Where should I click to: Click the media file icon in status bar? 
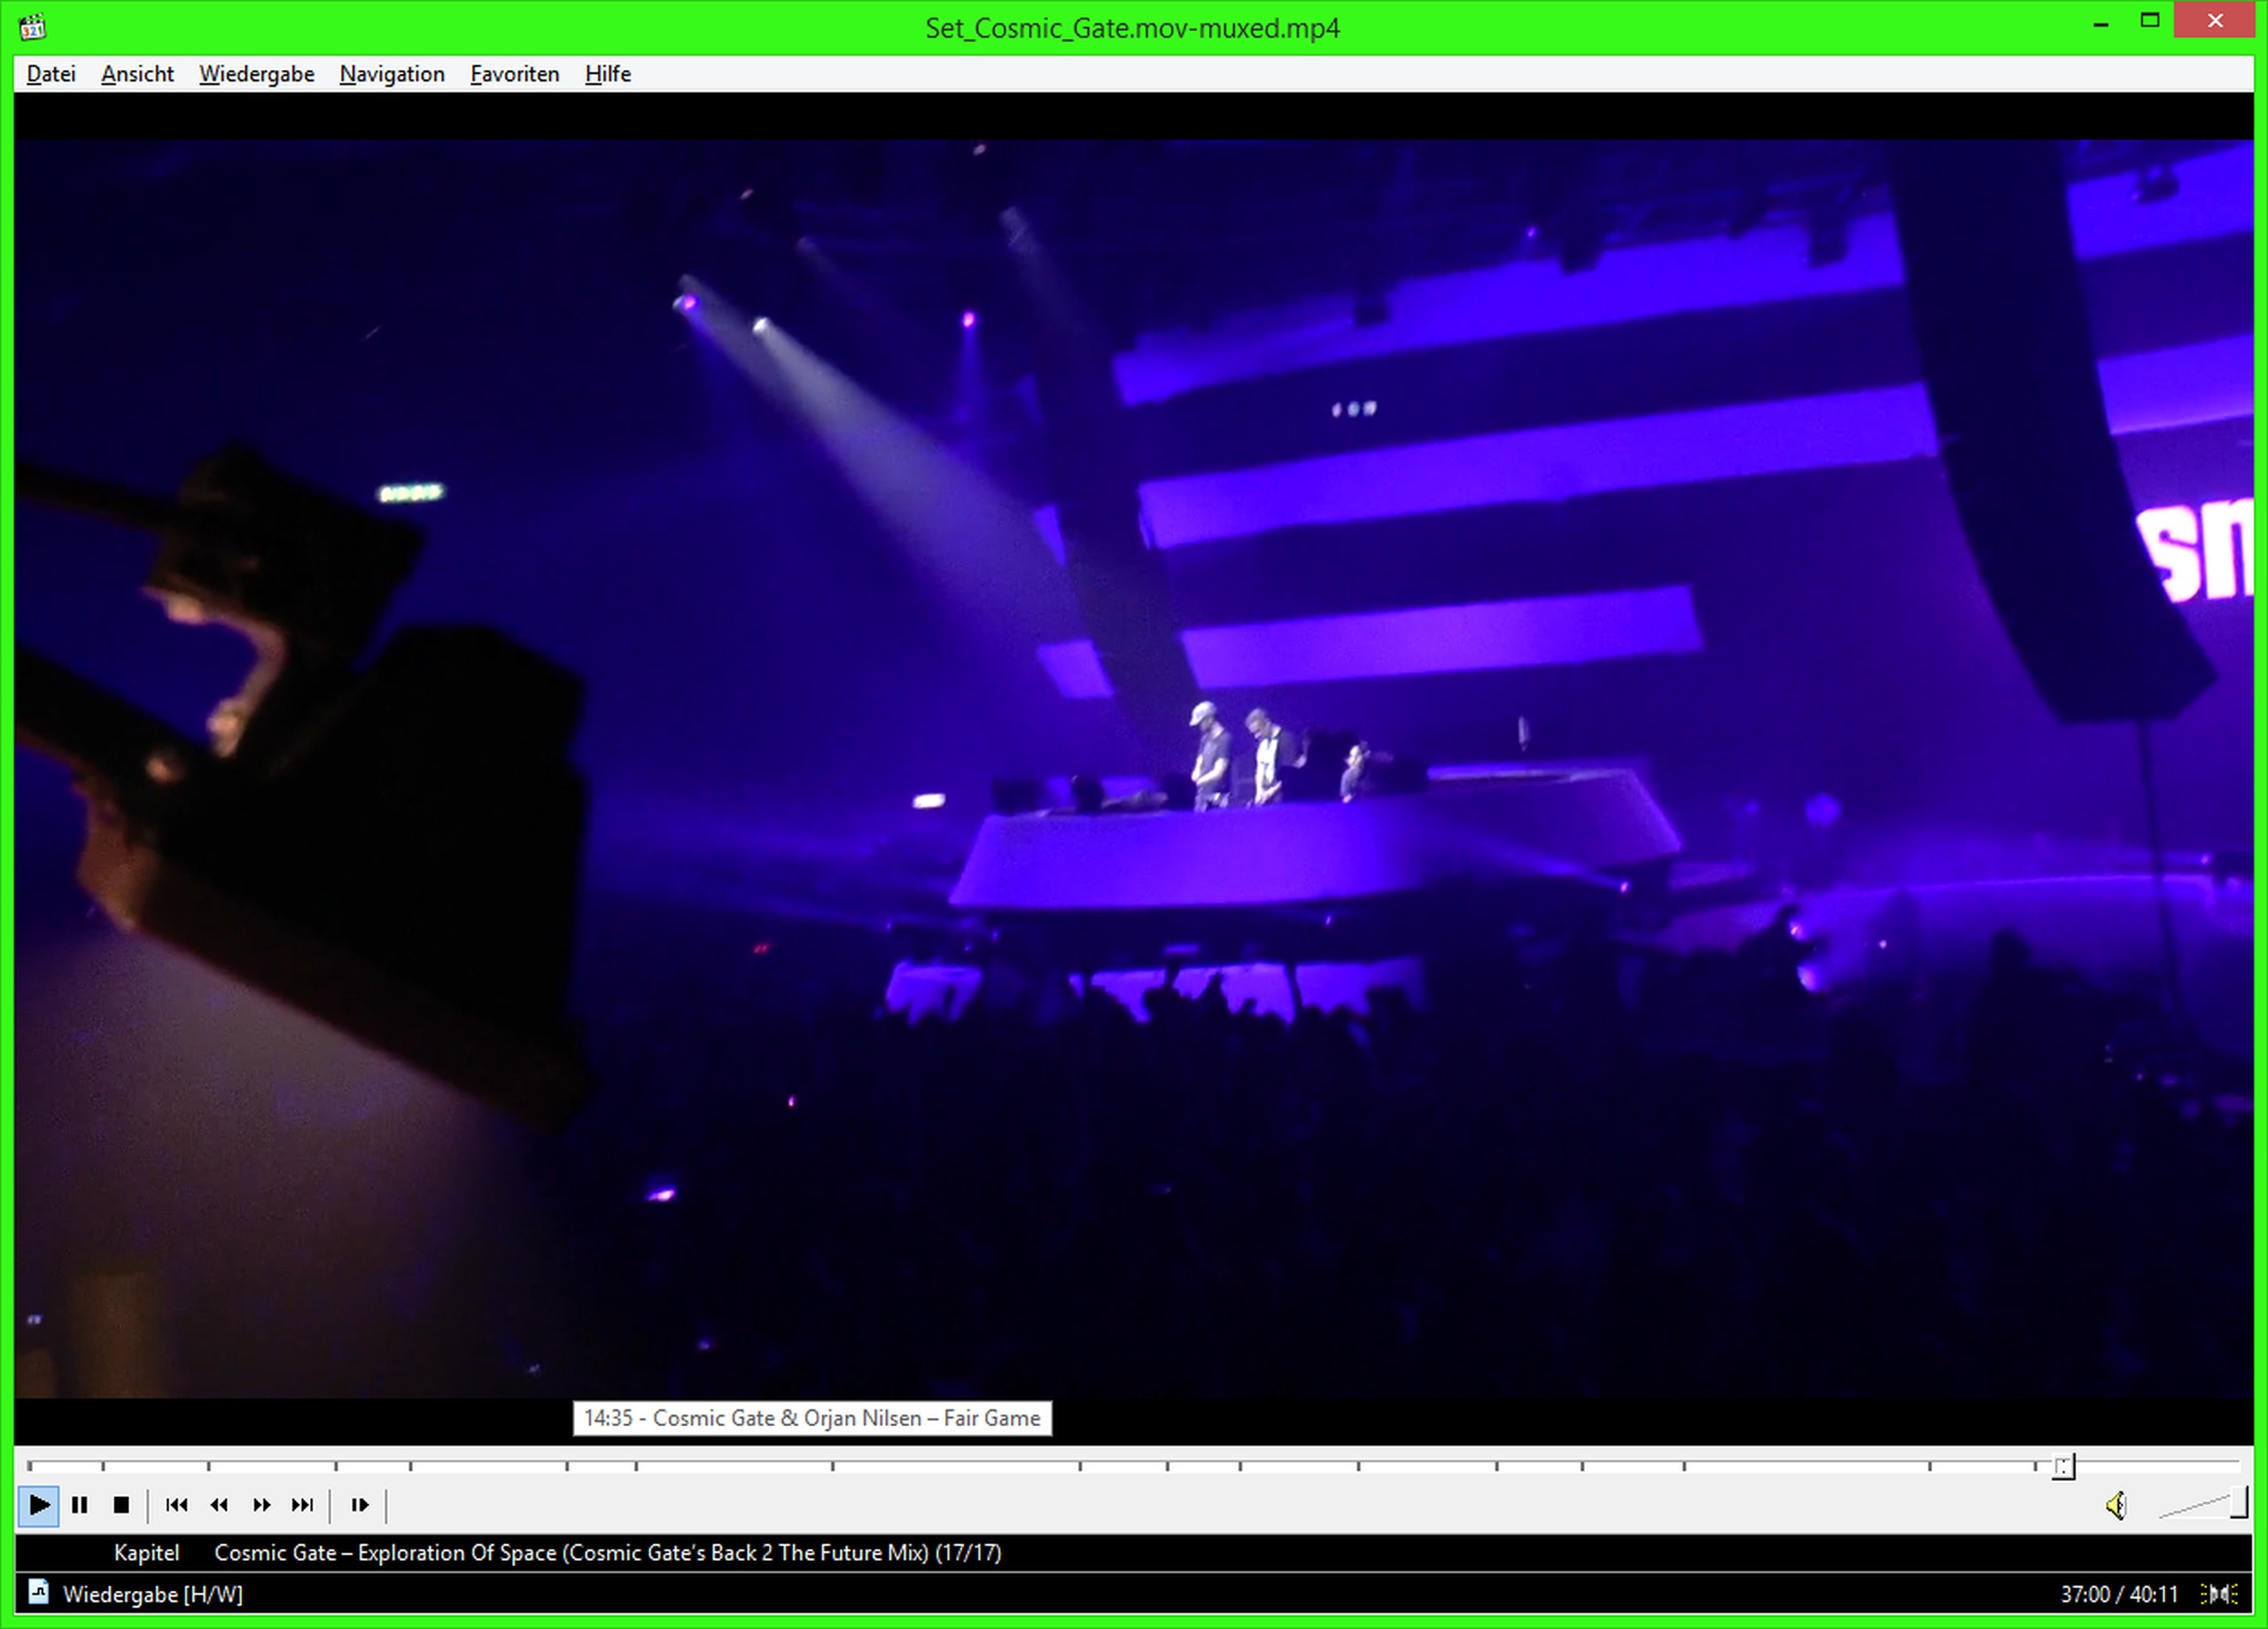[x=37, y=1592]
